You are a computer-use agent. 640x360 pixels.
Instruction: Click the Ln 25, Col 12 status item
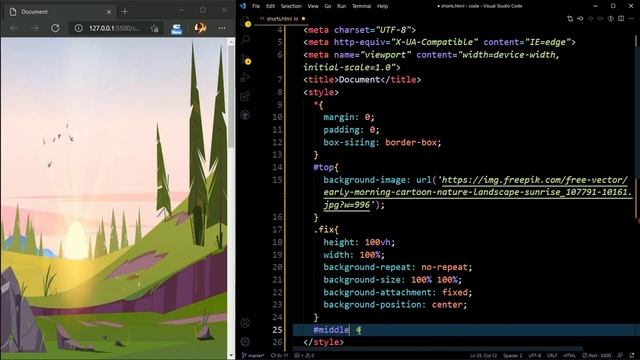pos(484,356)
